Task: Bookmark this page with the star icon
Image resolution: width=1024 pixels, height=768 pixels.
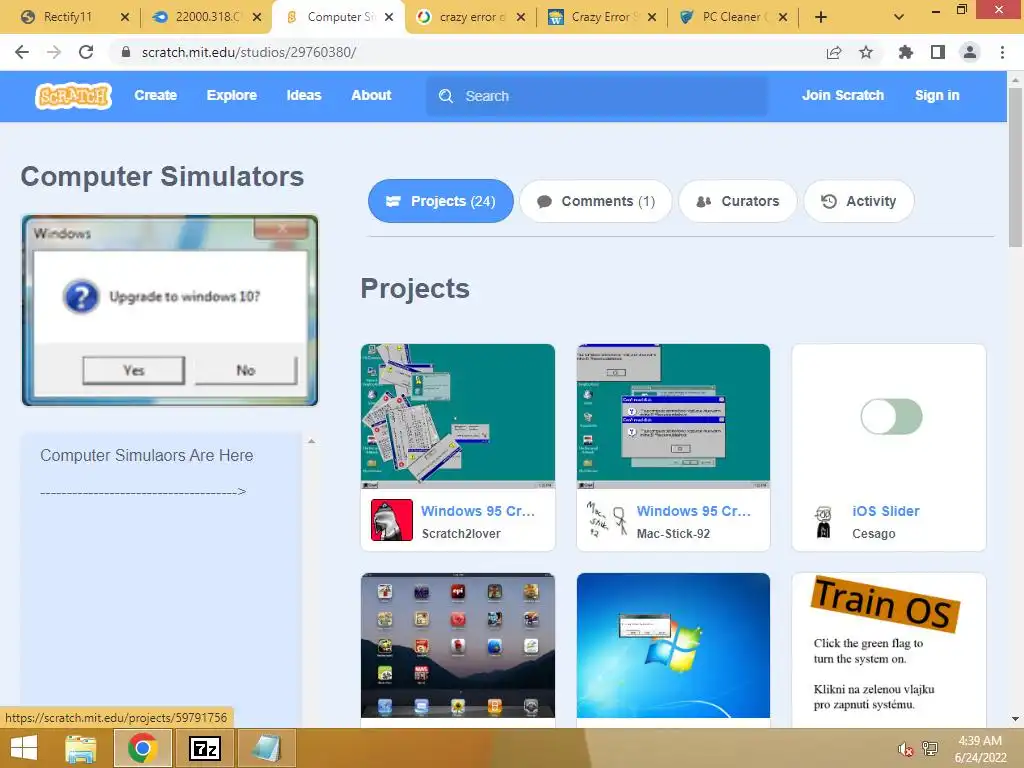Action: click(866, 52)
